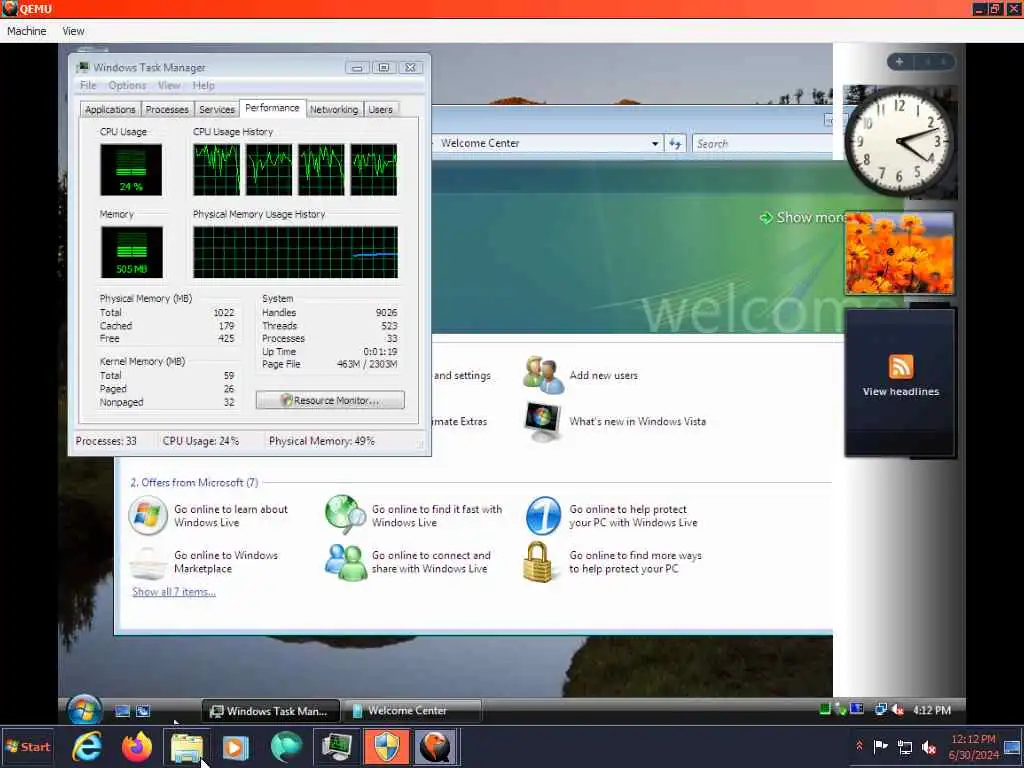The width and height of the screenshot is (1024, 768).
Task: Open Task Manager File menu
Action: click(88, 86)
